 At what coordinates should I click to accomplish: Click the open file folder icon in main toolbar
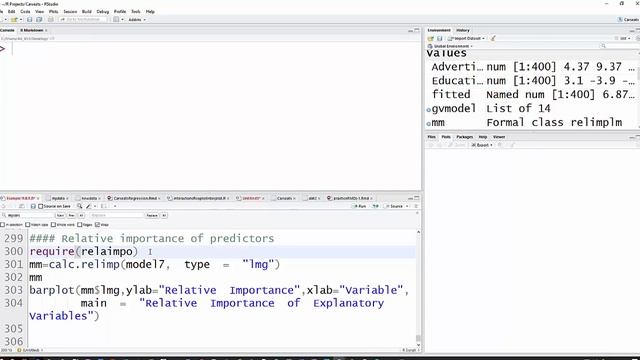tap(14, 20)
